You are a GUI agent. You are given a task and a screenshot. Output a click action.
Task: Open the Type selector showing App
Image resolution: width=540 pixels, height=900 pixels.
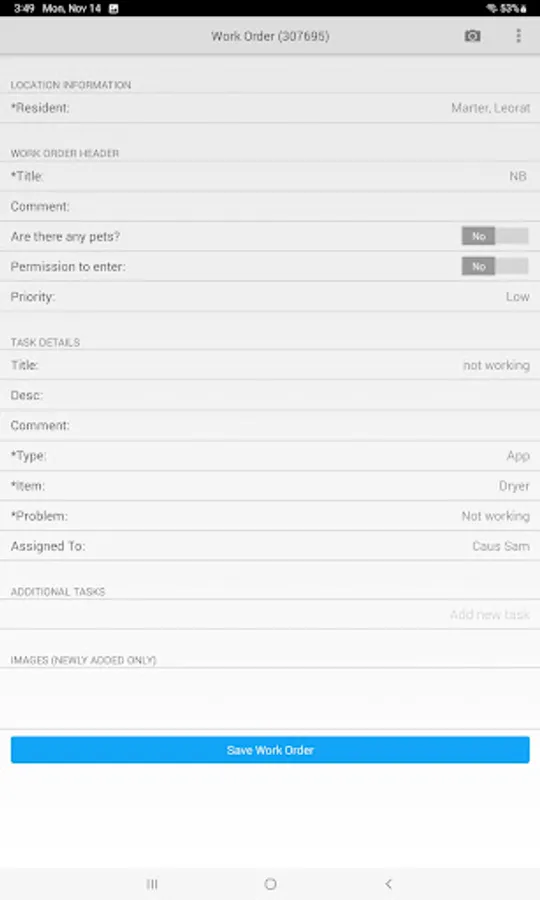(270, 456)
